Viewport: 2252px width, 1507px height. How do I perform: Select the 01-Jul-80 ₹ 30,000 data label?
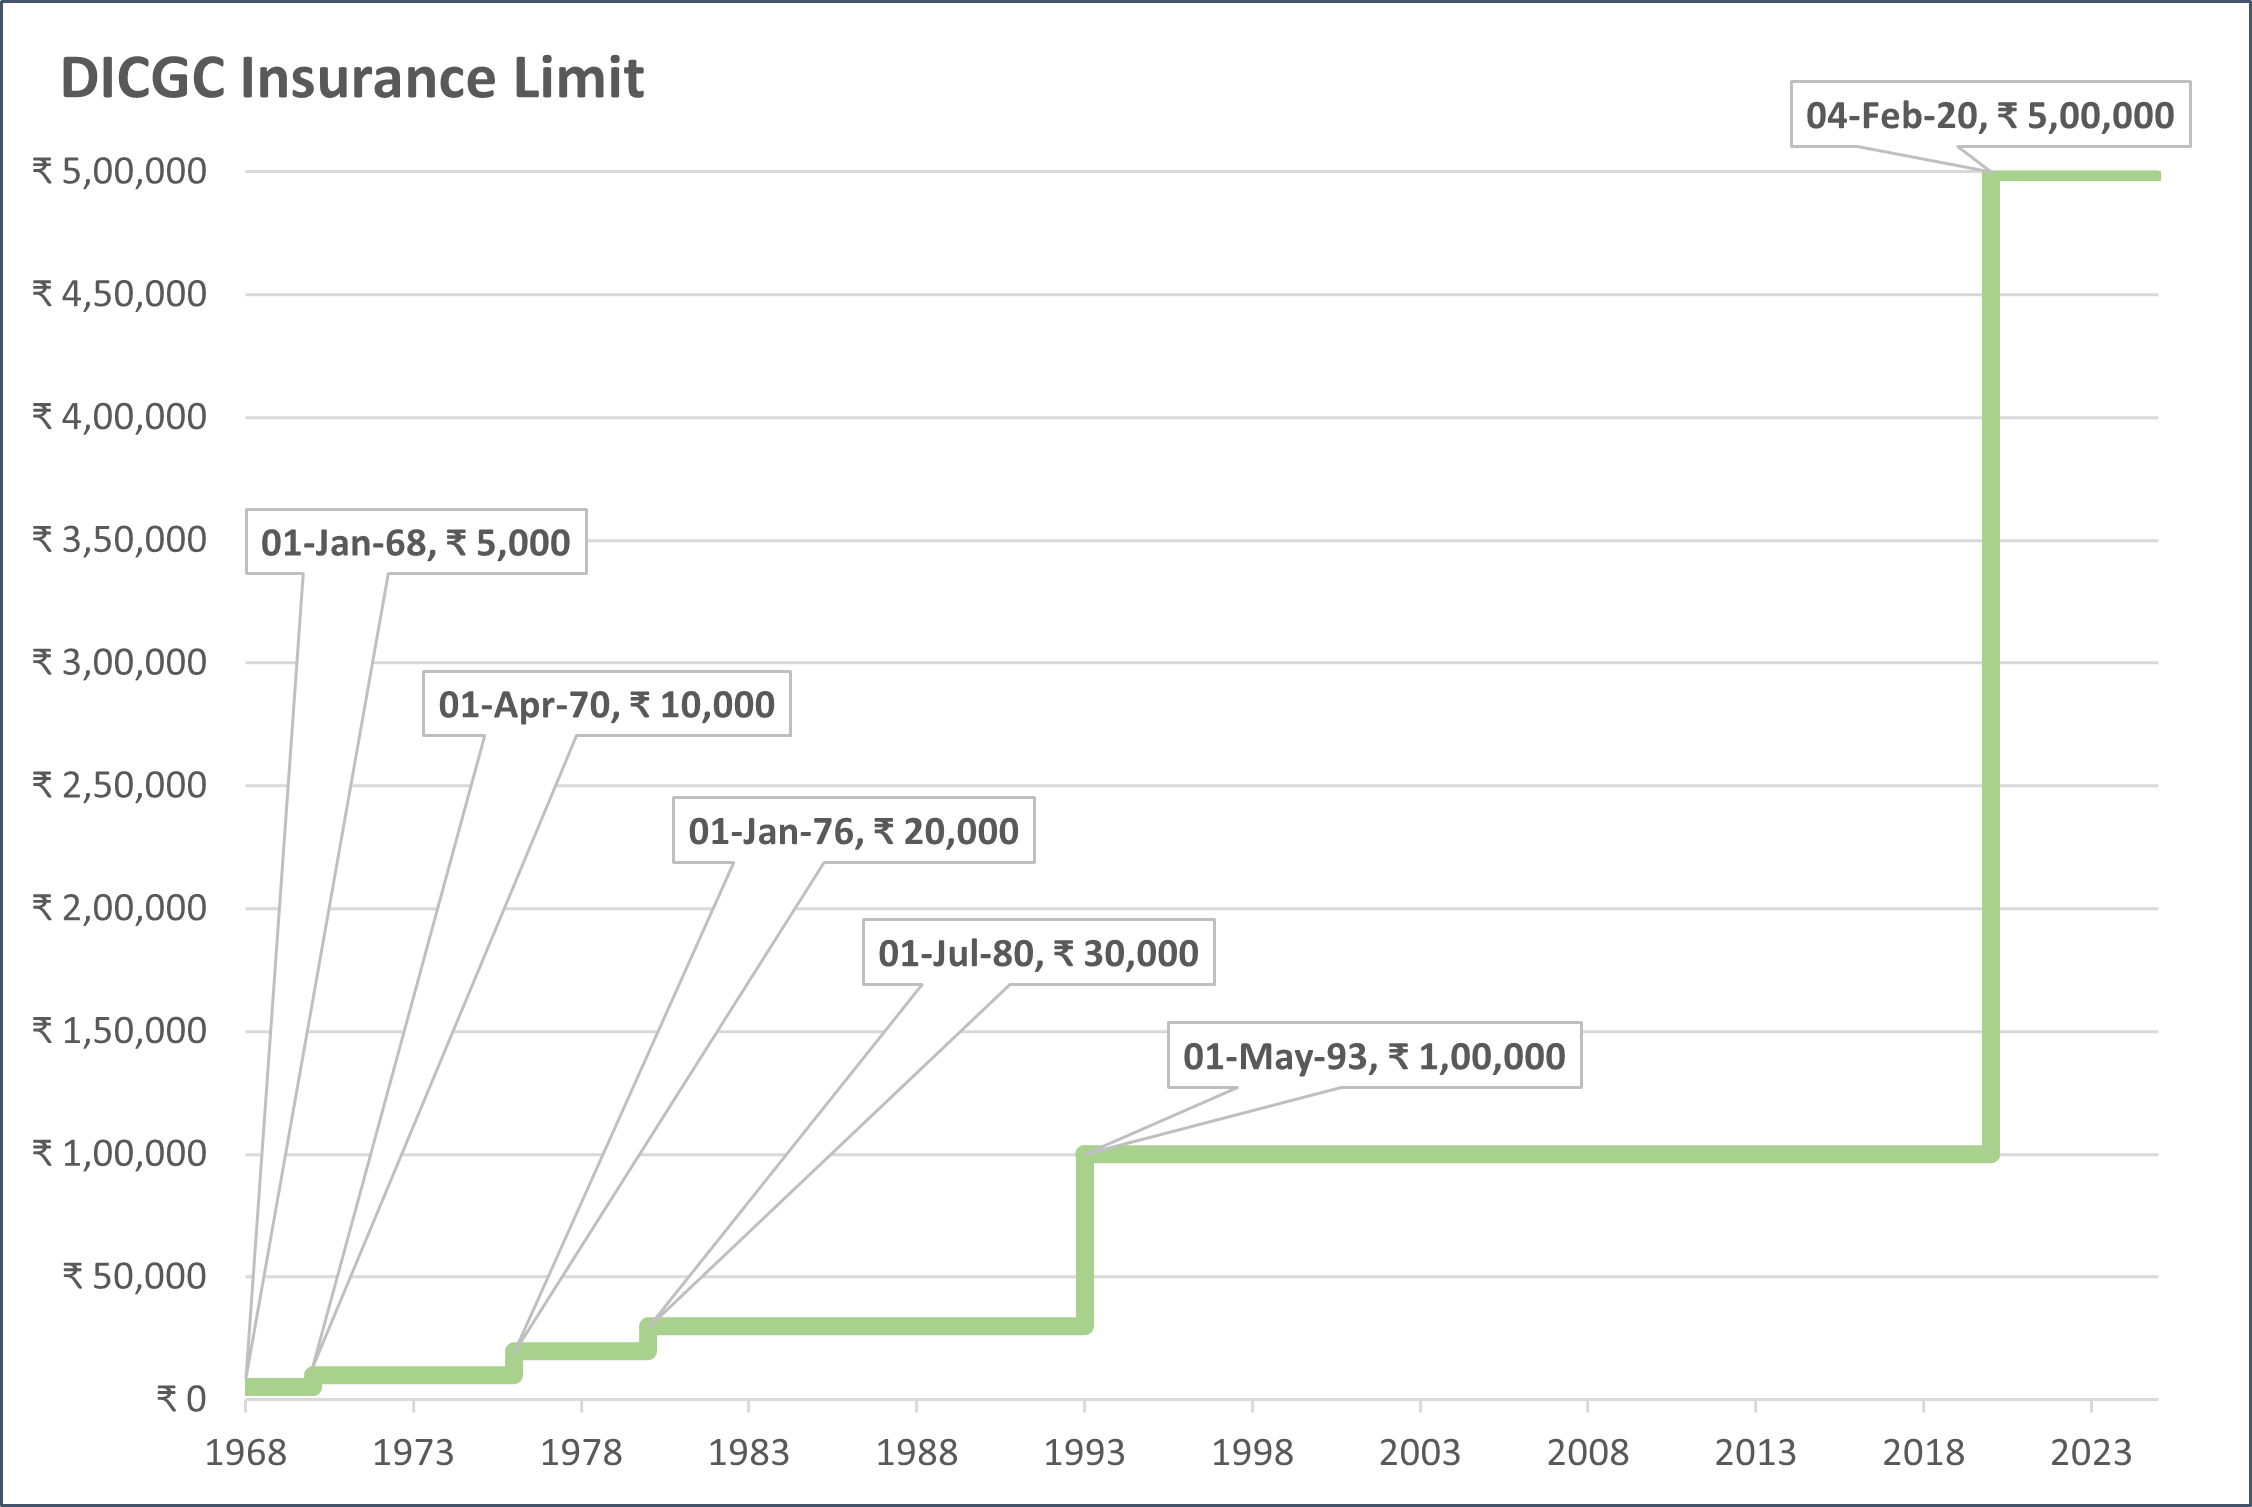pos(1038,953)
